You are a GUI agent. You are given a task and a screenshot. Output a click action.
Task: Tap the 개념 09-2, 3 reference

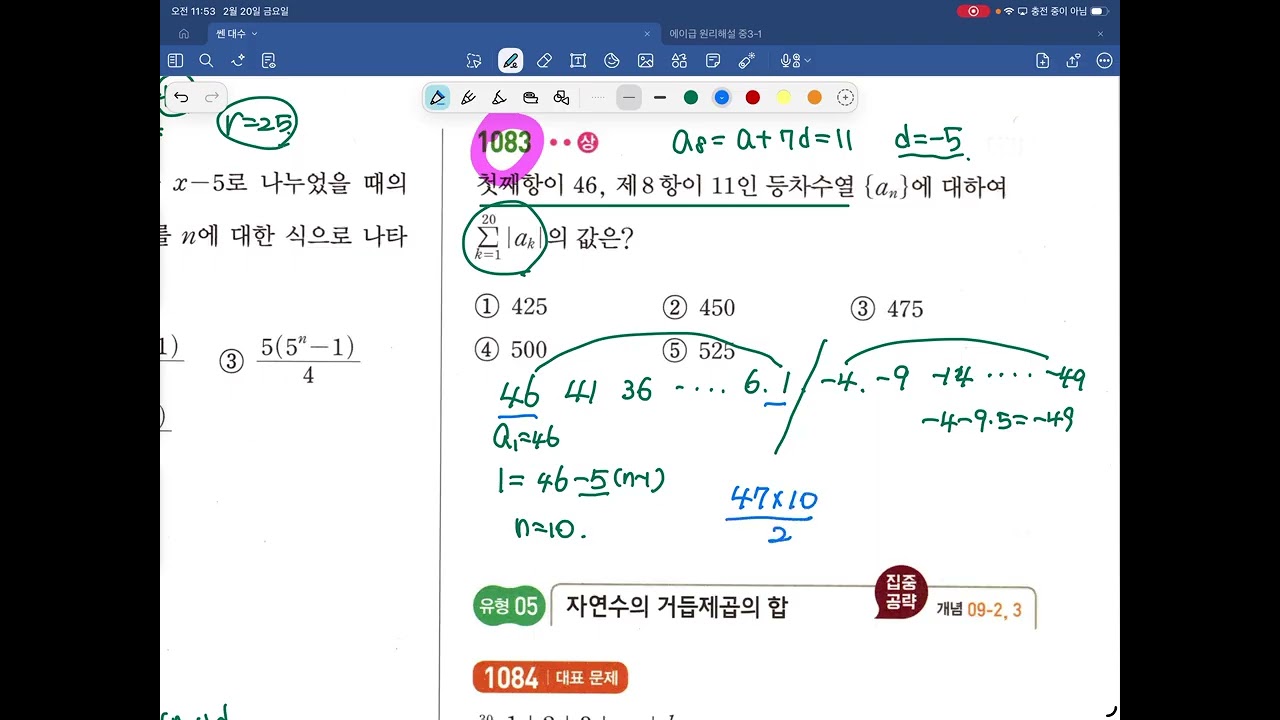point(979,609)
